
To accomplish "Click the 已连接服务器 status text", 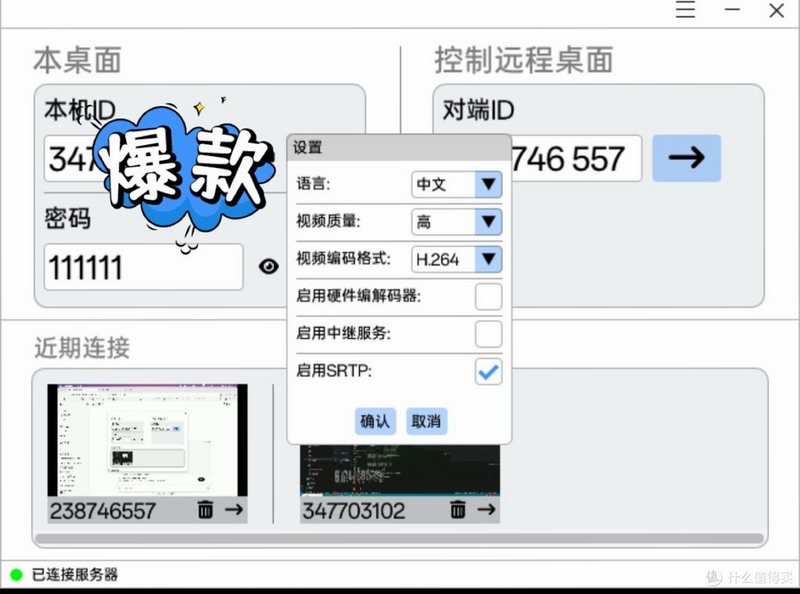I will coord(74,575).
